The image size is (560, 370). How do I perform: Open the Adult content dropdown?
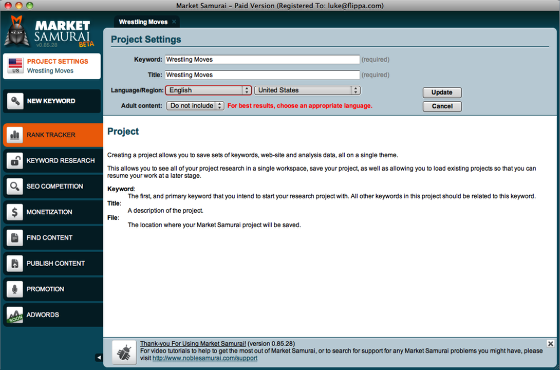195,106
